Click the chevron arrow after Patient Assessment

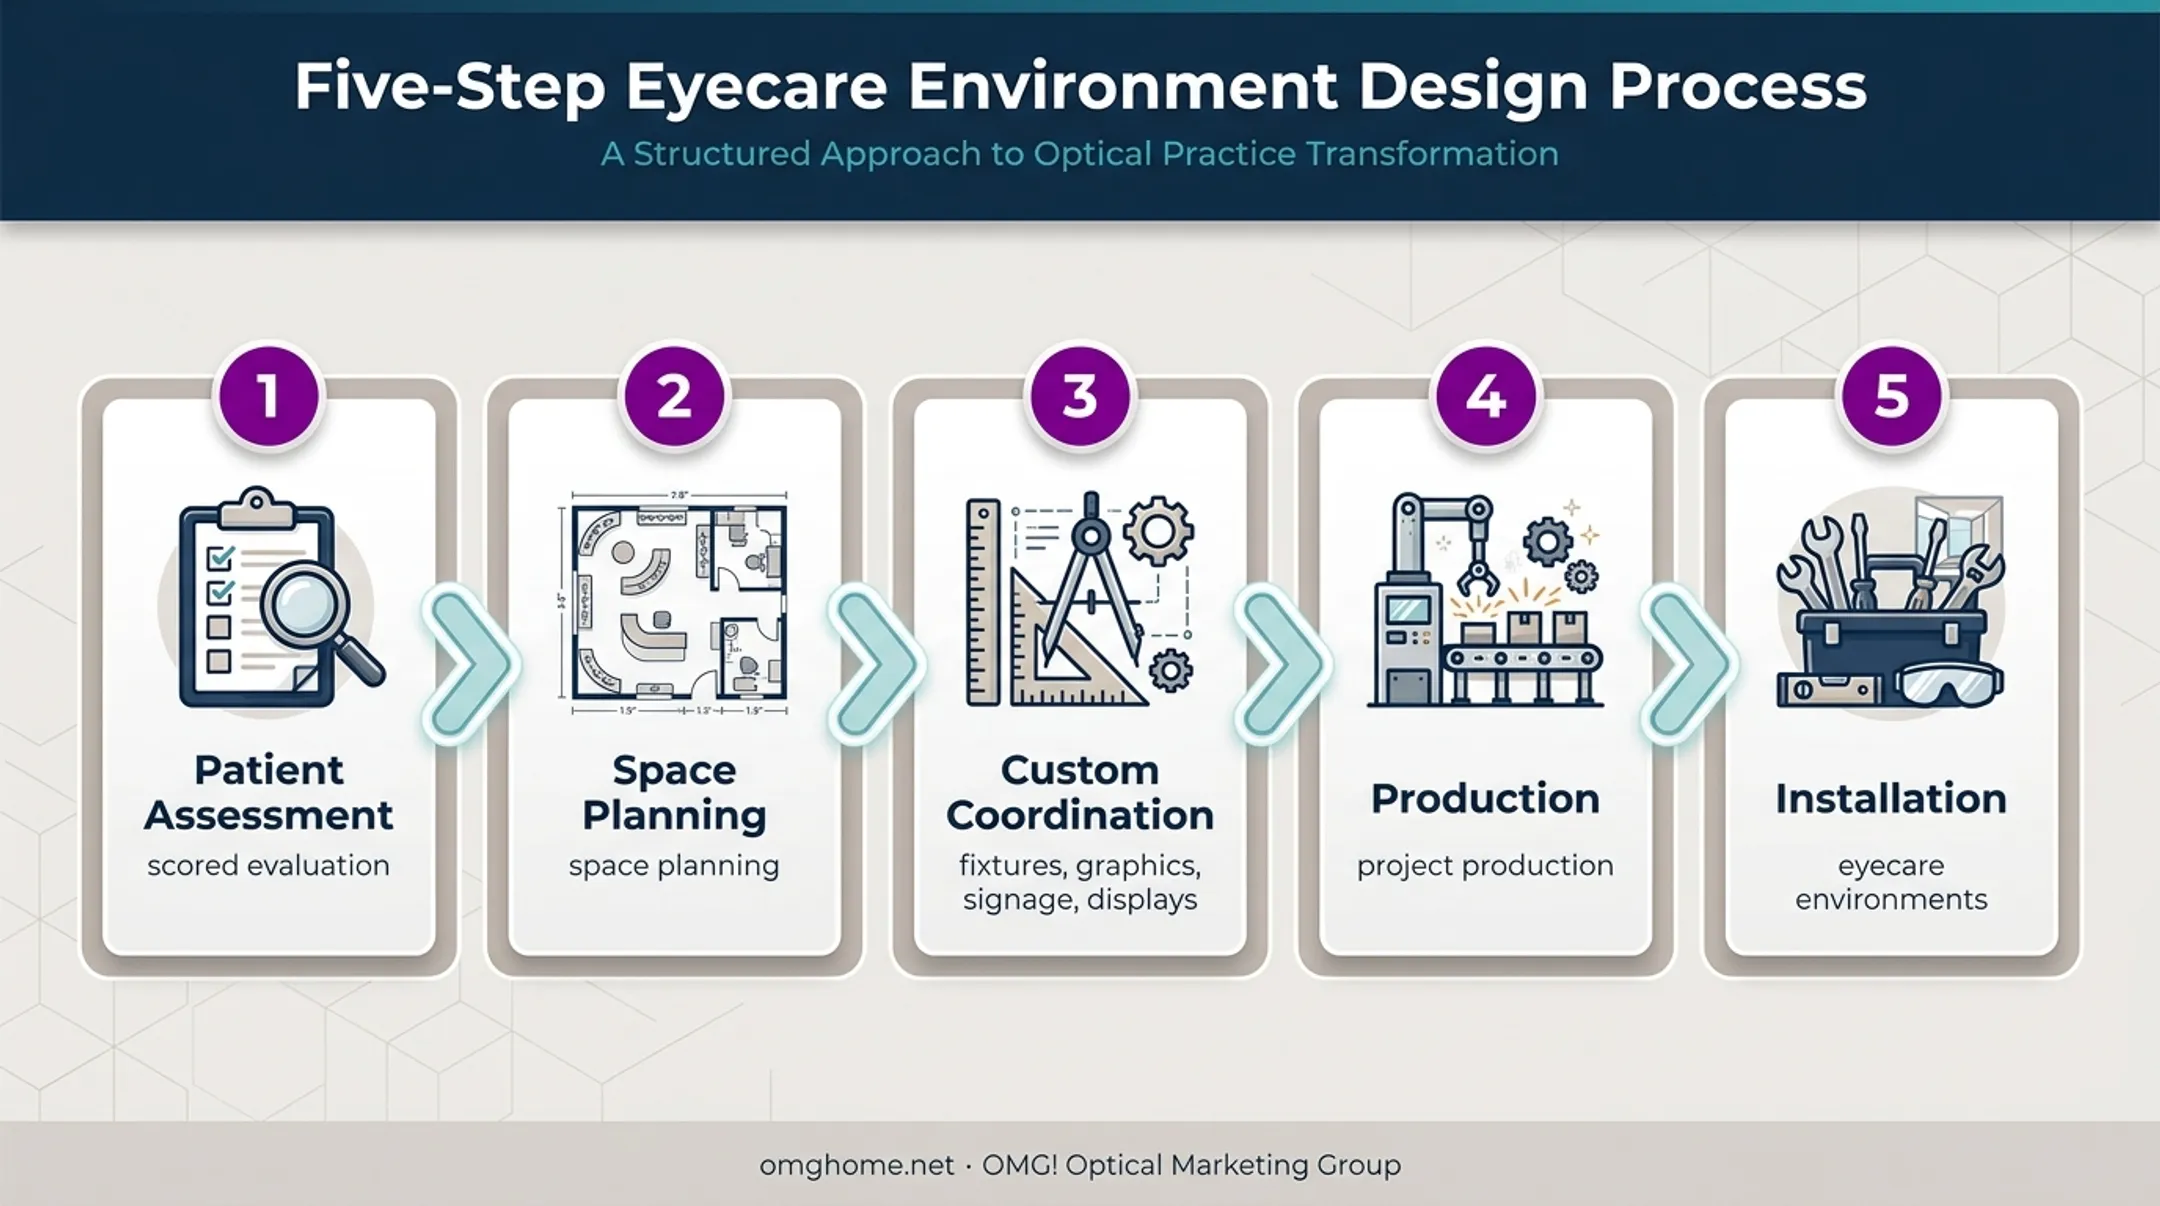tap(470, 665)
